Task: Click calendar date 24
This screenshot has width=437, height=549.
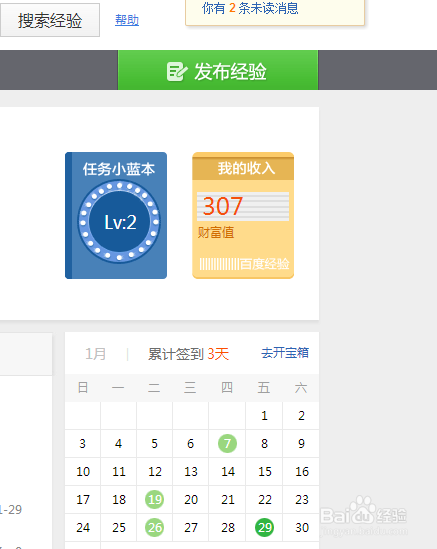Action: coord(83,528)
